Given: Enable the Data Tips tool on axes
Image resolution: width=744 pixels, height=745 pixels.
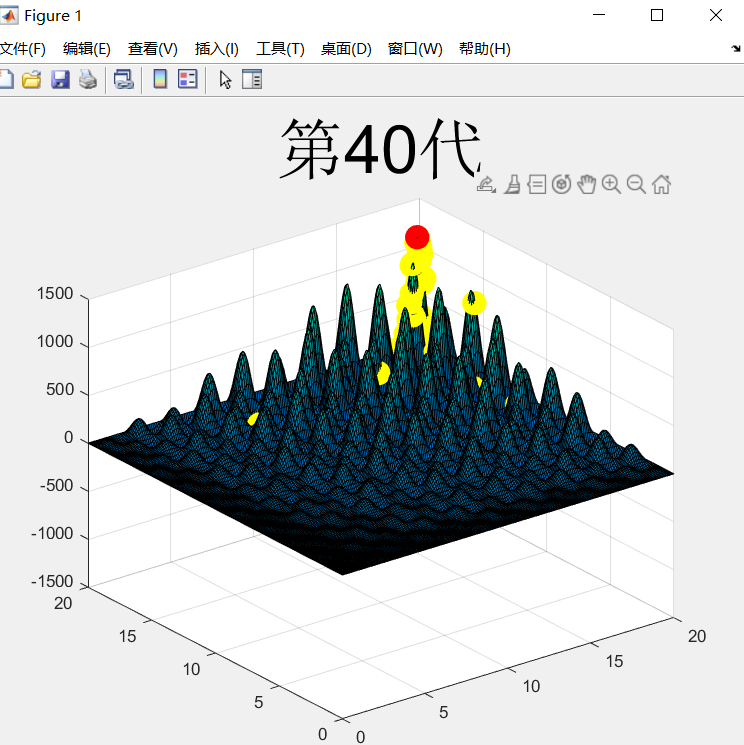Looking at the screenshot, I should click(x=537, y=184).
